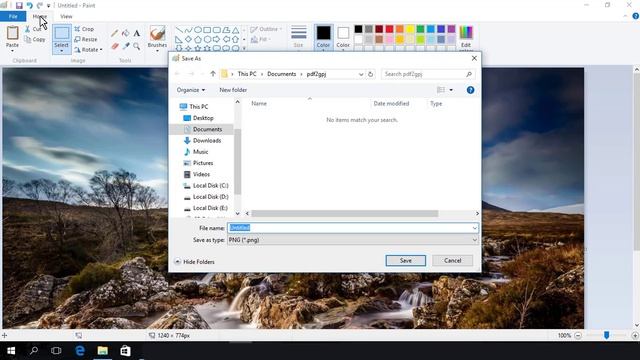
Task: Open the Outline dropdown in Shapes group
Action: [x=266, y=29]
